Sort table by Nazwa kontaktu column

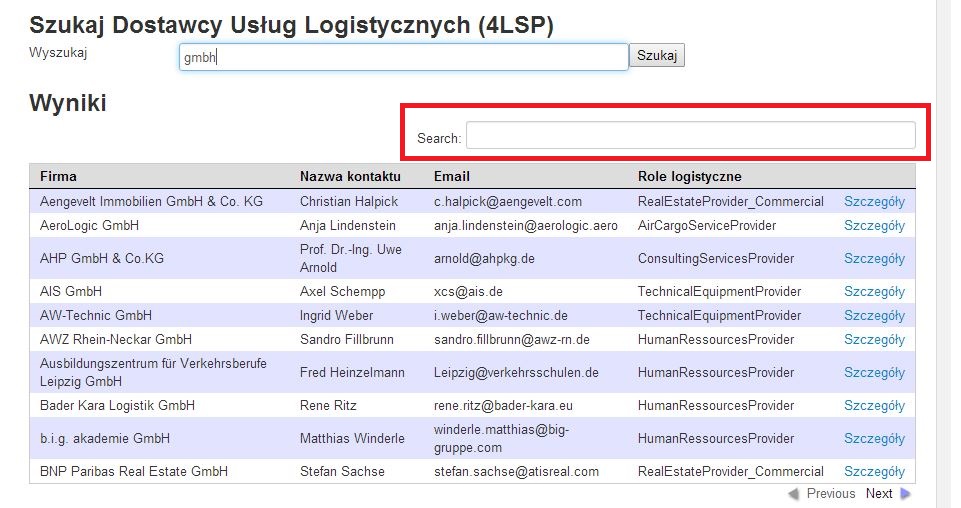pos(350,176)
